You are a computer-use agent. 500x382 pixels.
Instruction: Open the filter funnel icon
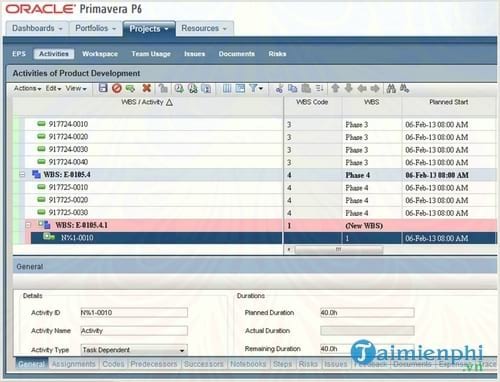tap(256, 88)
